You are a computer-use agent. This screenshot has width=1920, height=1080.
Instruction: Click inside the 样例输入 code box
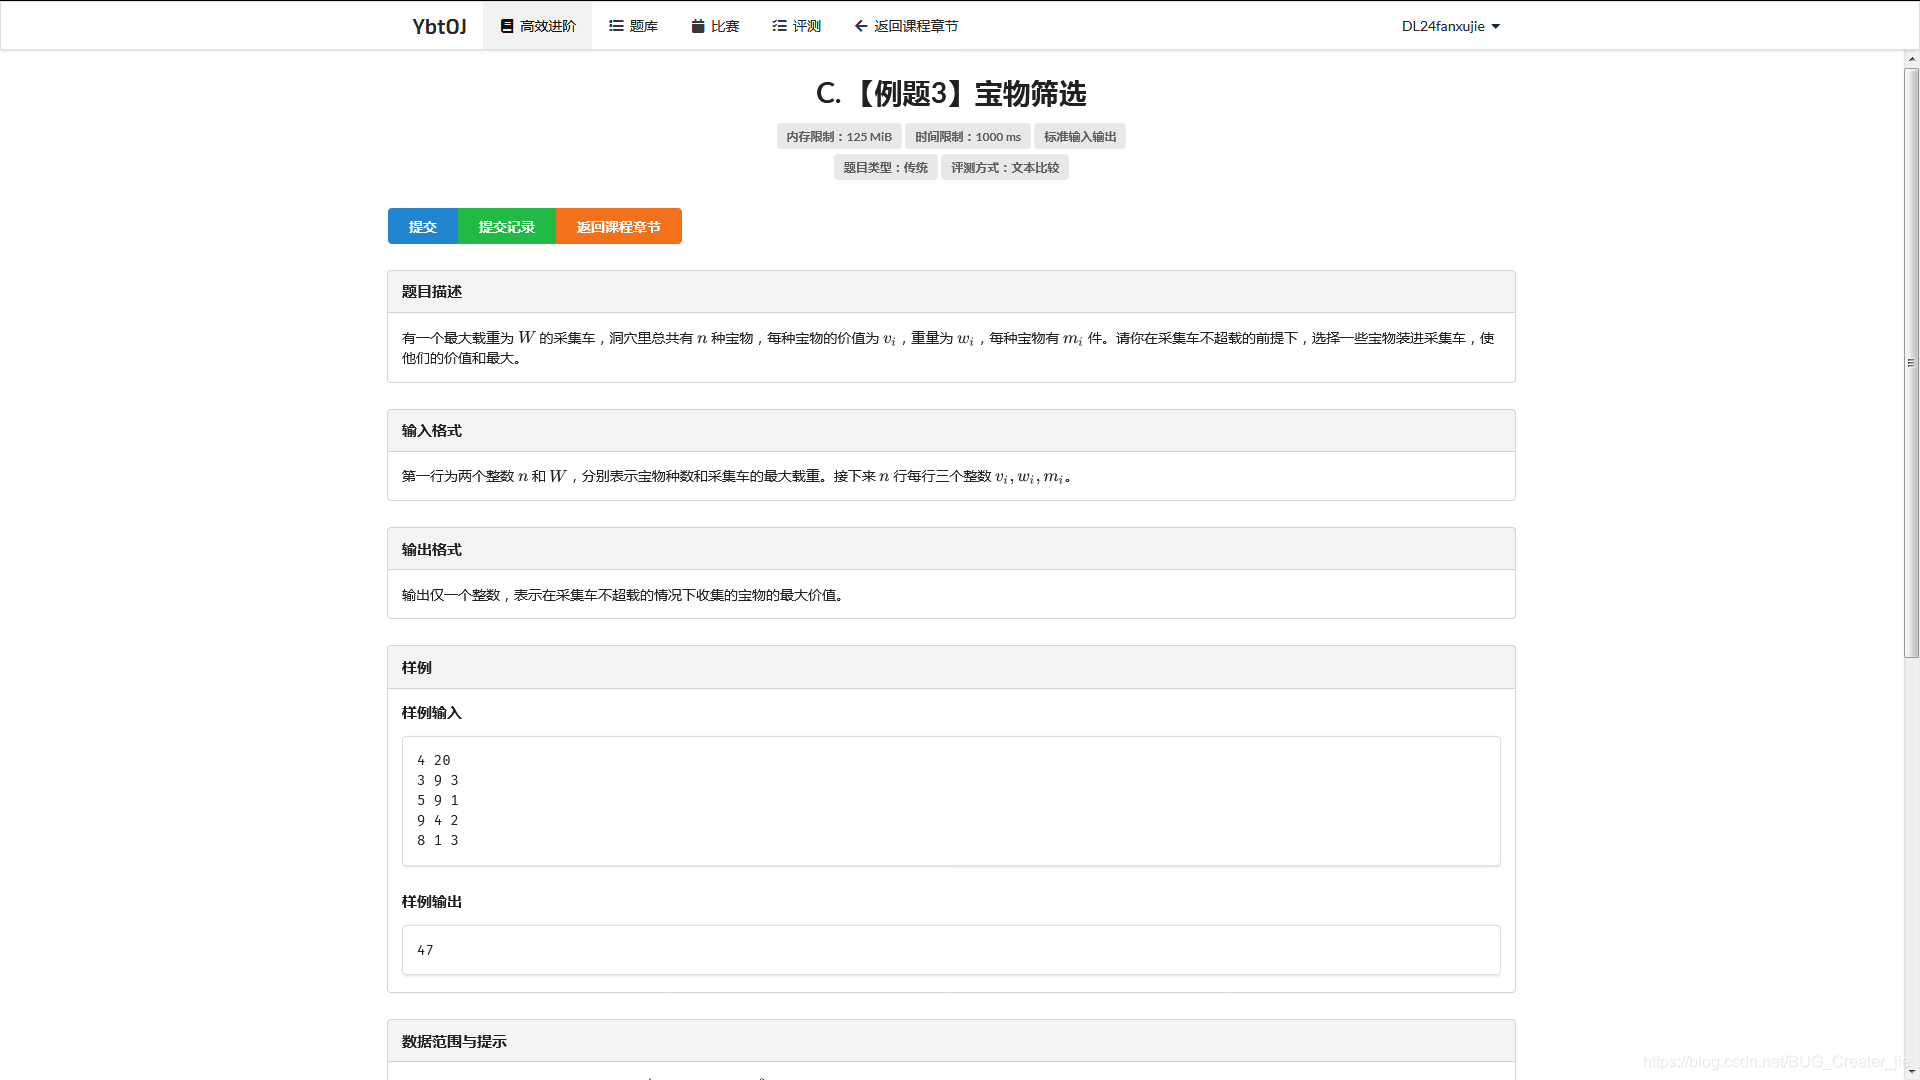950,800
